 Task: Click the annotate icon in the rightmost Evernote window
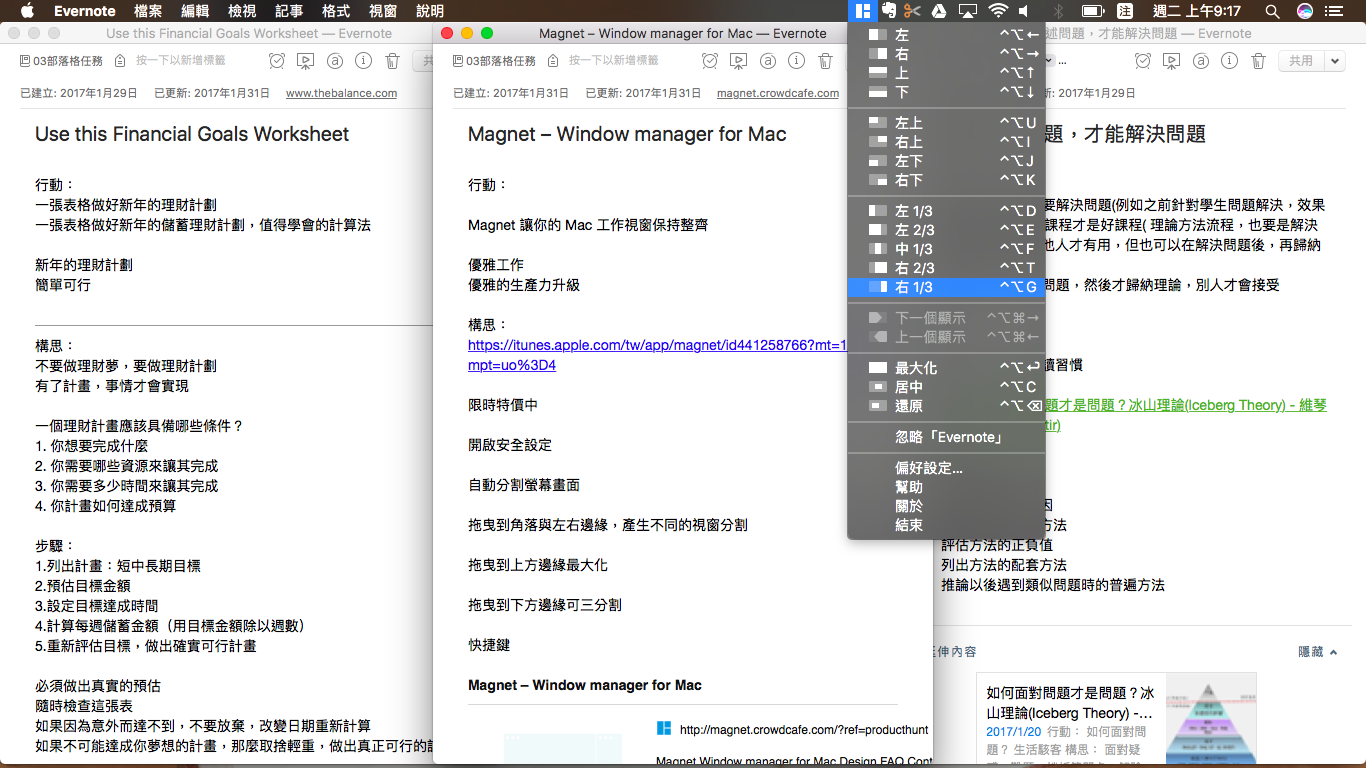click(x=1201, y=61)
